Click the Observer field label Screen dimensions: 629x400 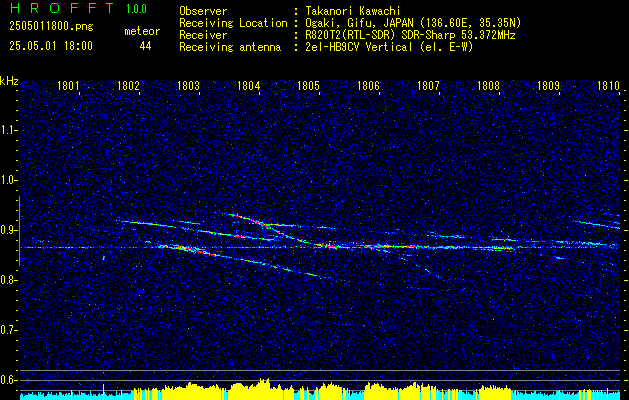203,11
